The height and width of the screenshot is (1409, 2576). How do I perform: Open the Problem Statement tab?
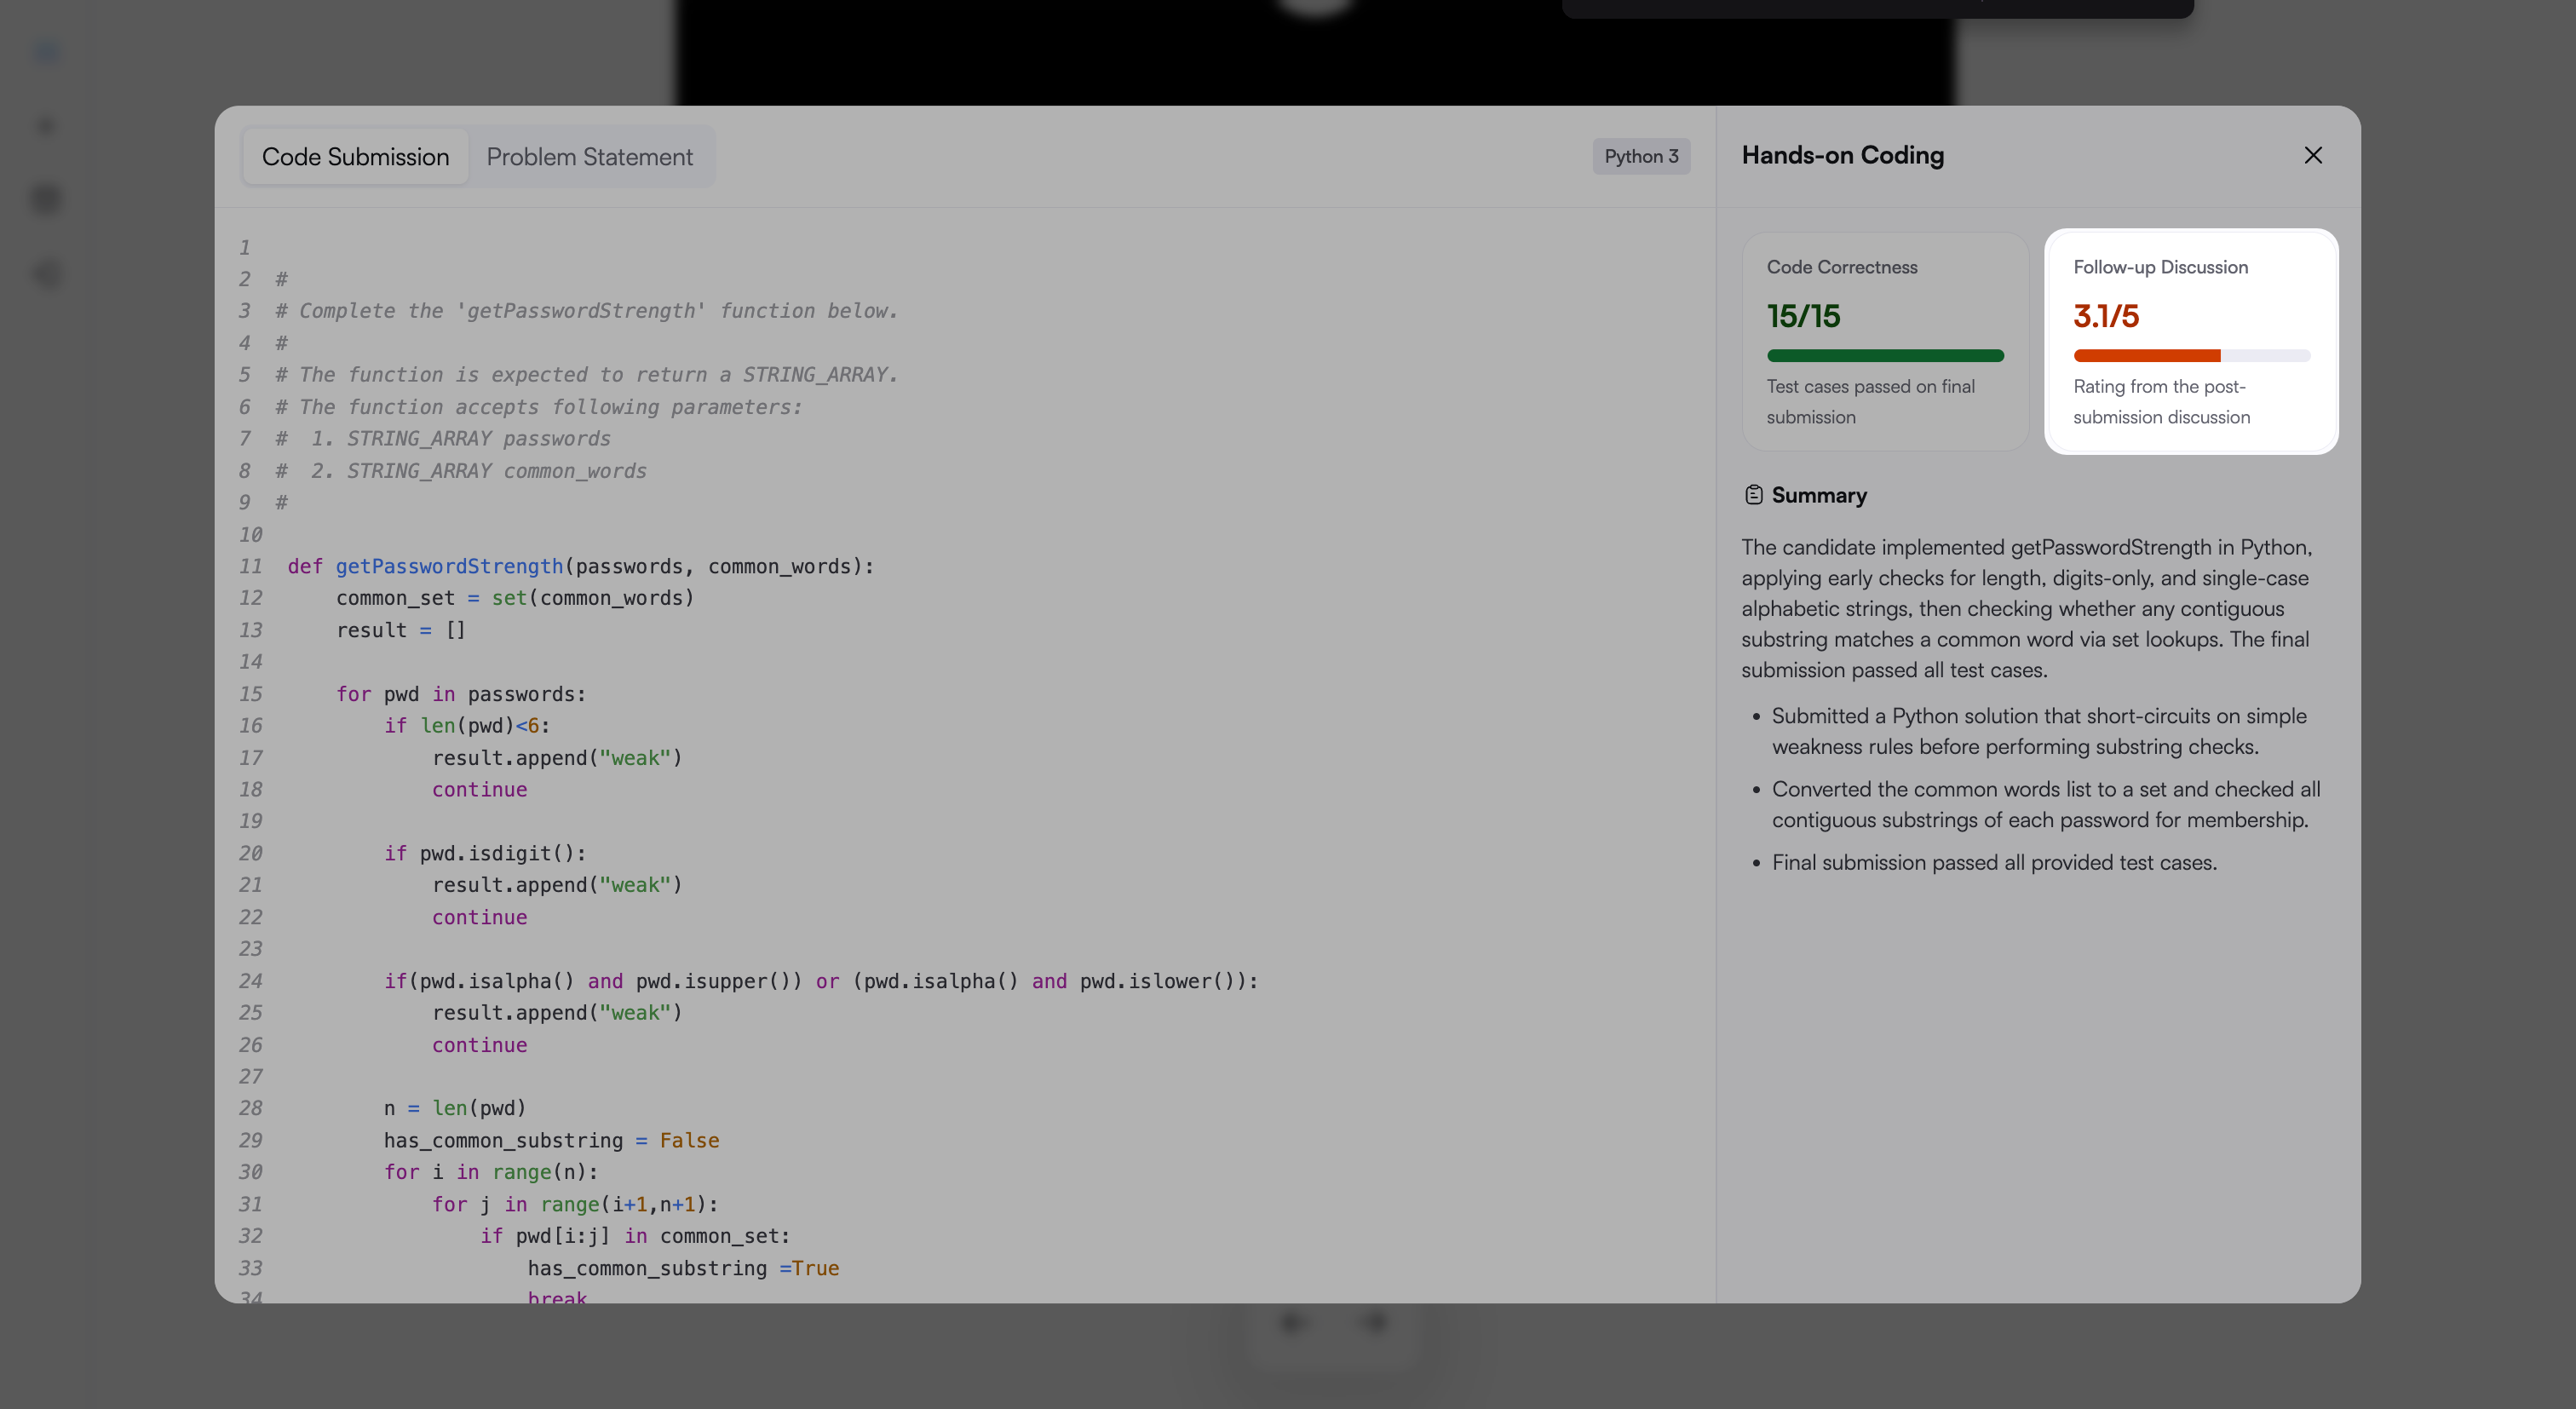589,157
